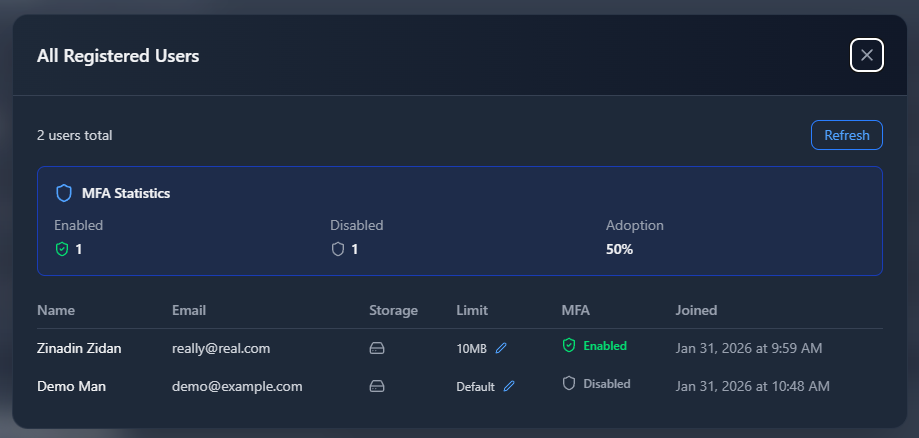919x438 pixels.
Task: Select the really@real.com email address
Action: click(x=221, y=348)
